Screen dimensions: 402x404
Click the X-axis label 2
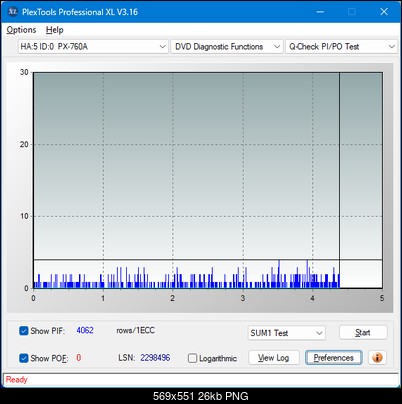point(173,298)
